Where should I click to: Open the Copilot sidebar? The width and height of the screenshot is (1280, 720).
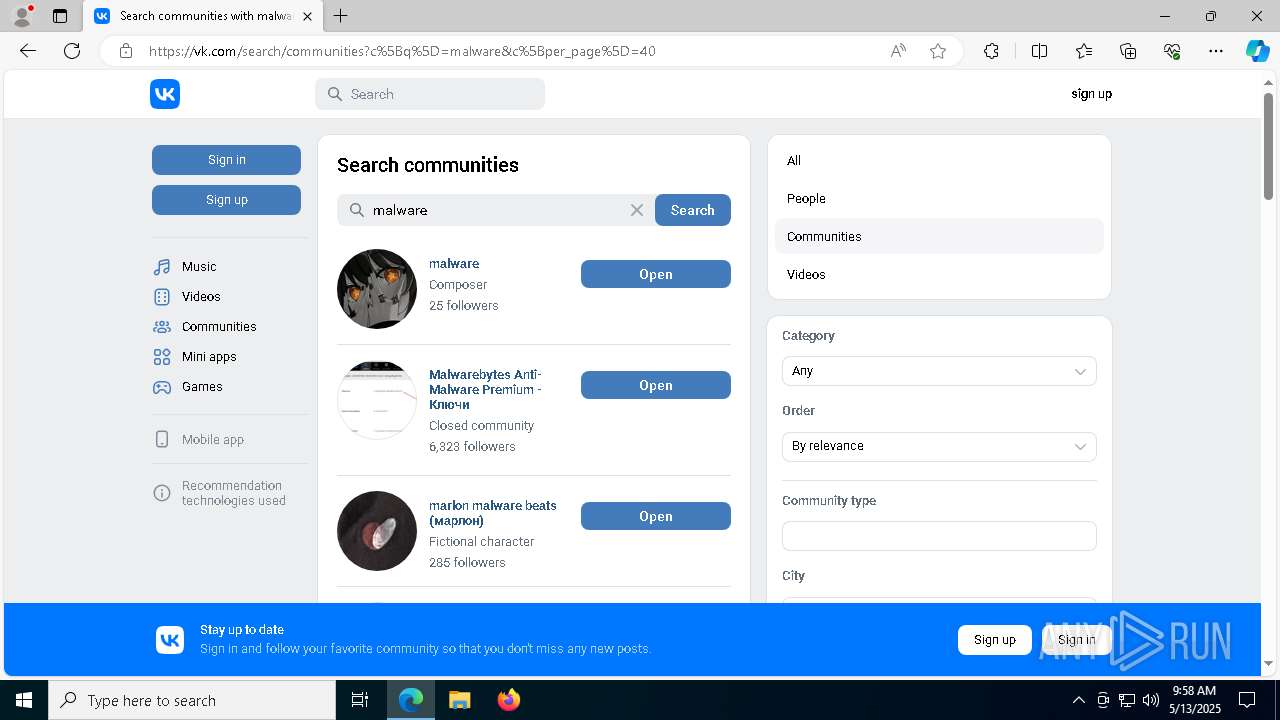pos(1257,51)
